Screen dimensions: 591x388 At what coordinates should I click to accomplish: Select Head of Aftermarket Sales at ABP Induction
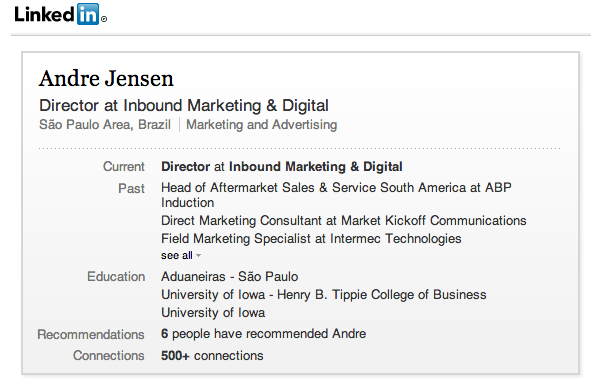tap(336, 195)
